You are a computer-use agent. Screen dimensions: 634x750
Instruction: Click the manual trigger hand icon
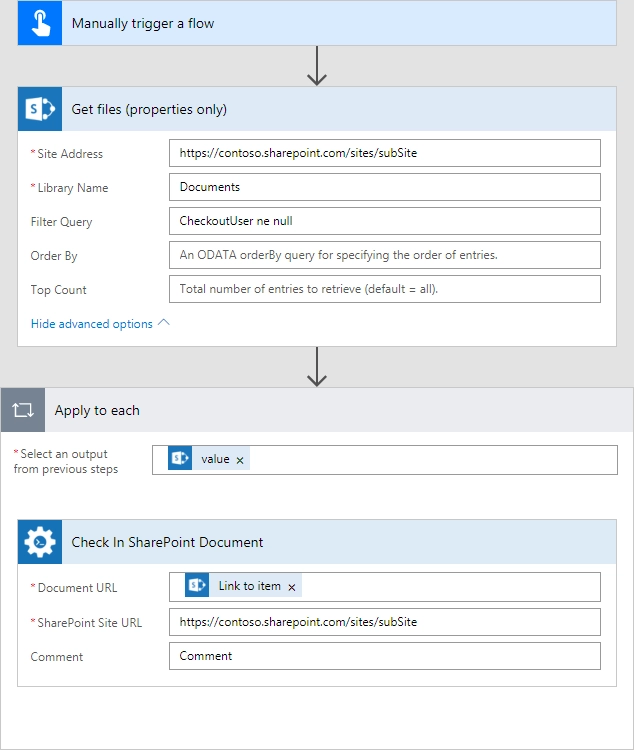(40, 23)
